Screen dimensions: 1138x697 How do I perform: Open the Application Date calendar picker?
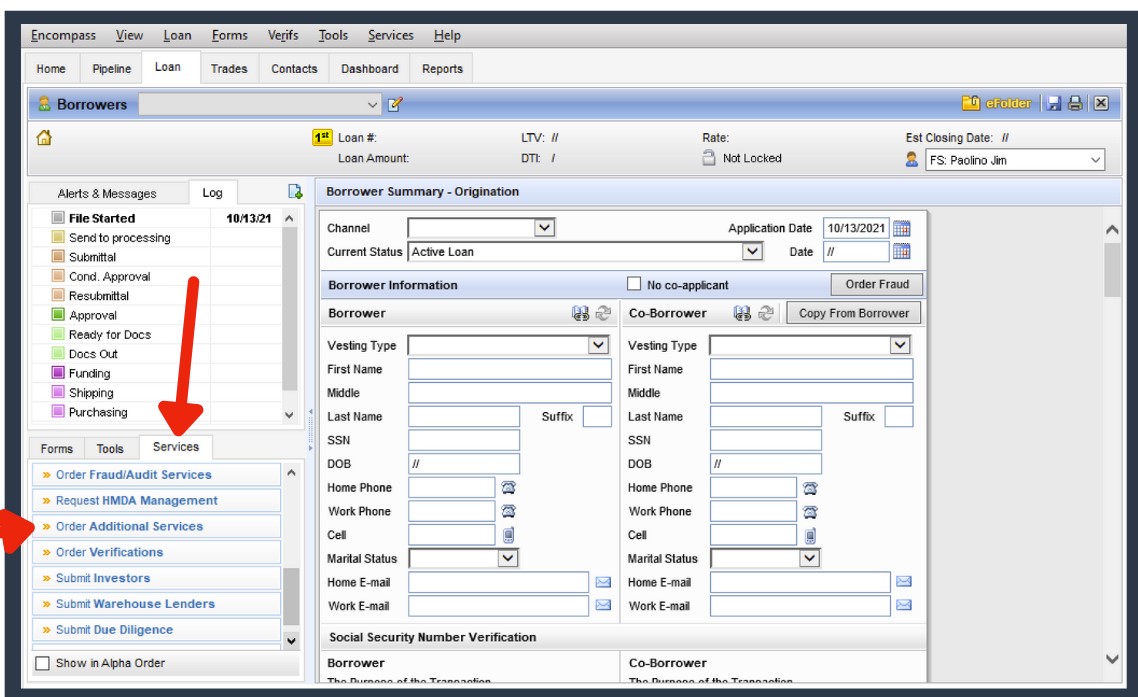(x=901, y=229)
